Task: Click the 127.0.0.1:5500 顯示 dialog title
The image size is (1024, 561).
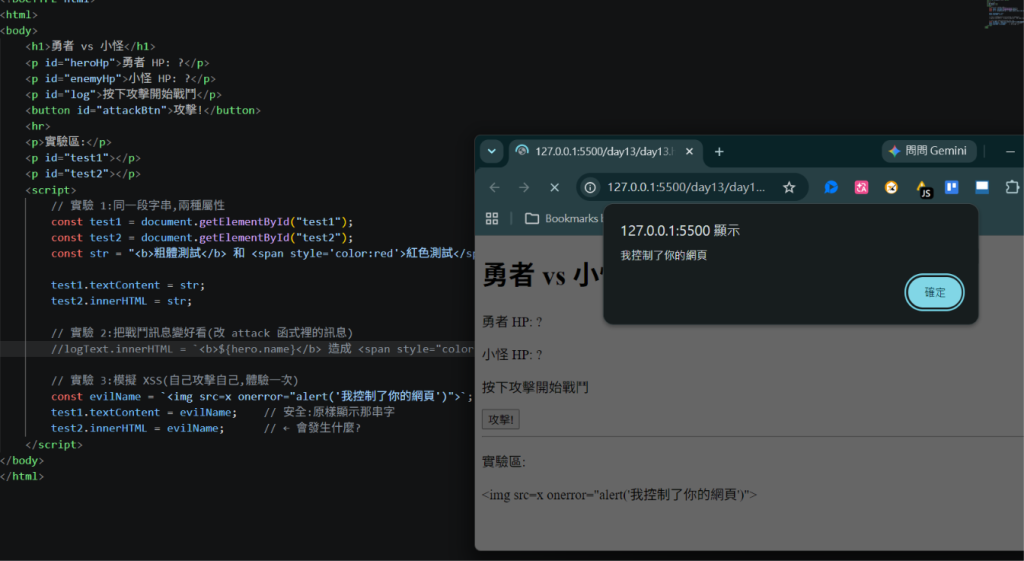Action: (x=680, y=231)
